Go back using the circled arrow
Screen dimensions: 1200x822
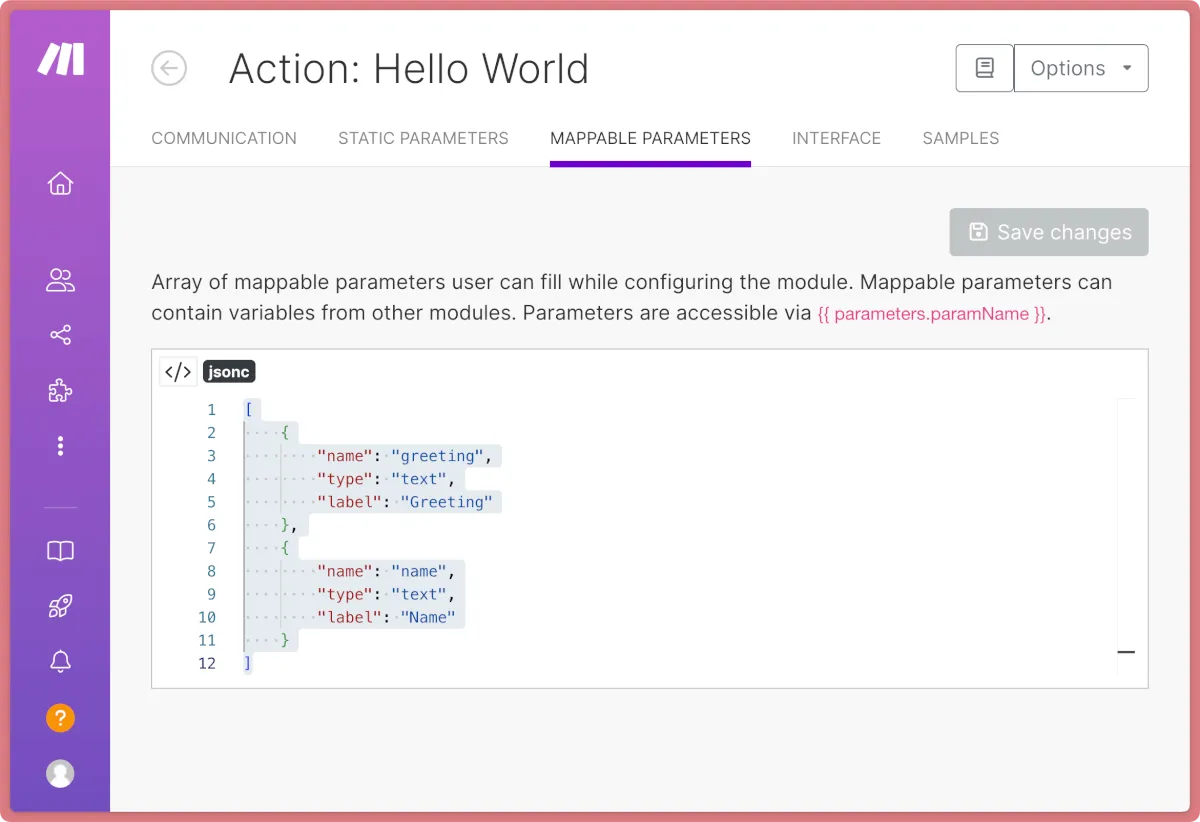point(169,68)
